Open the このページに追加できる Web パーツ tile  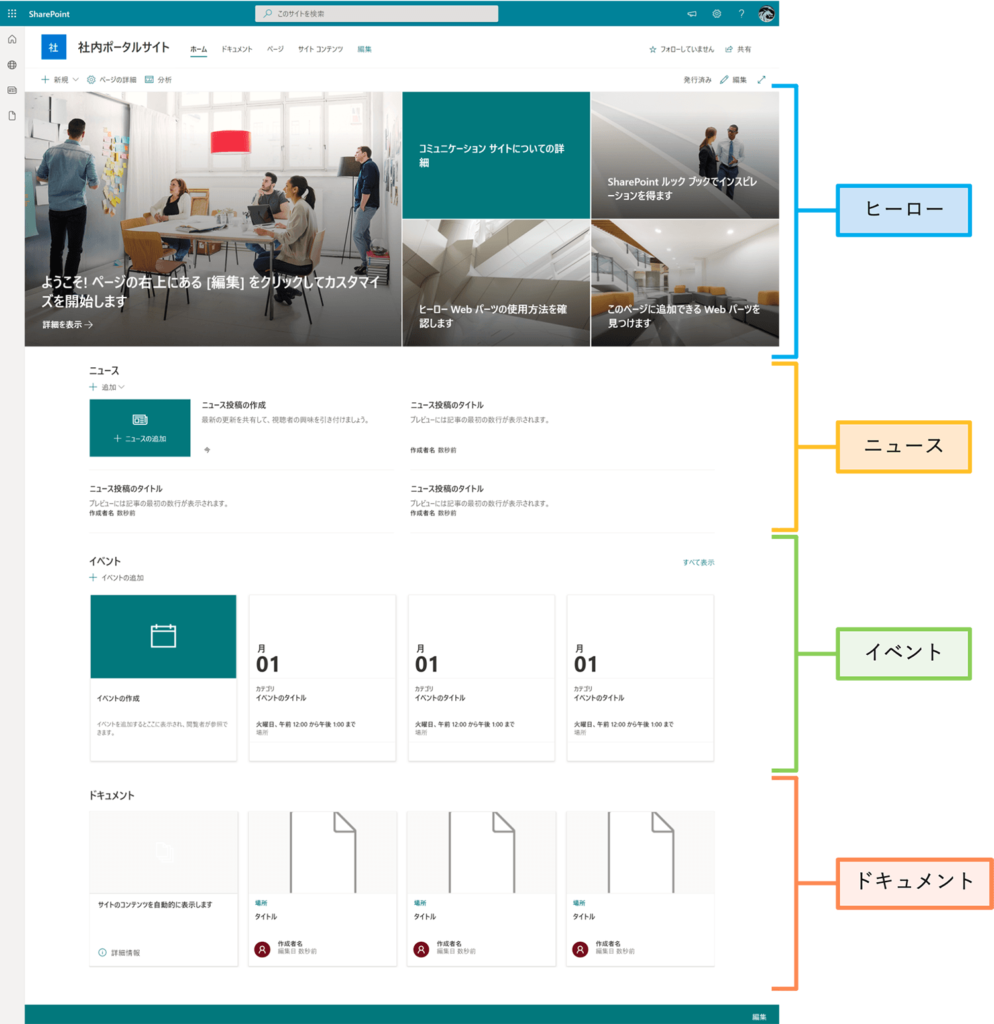click(x=684, y=283)
